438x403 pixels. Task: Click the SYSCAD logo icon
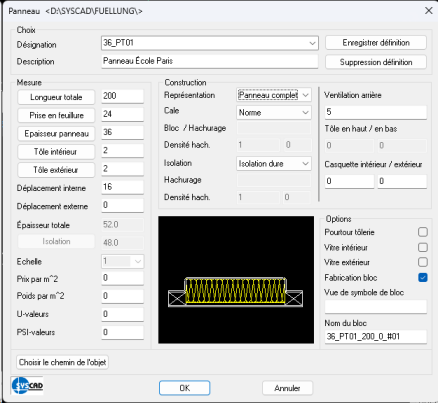27,385
